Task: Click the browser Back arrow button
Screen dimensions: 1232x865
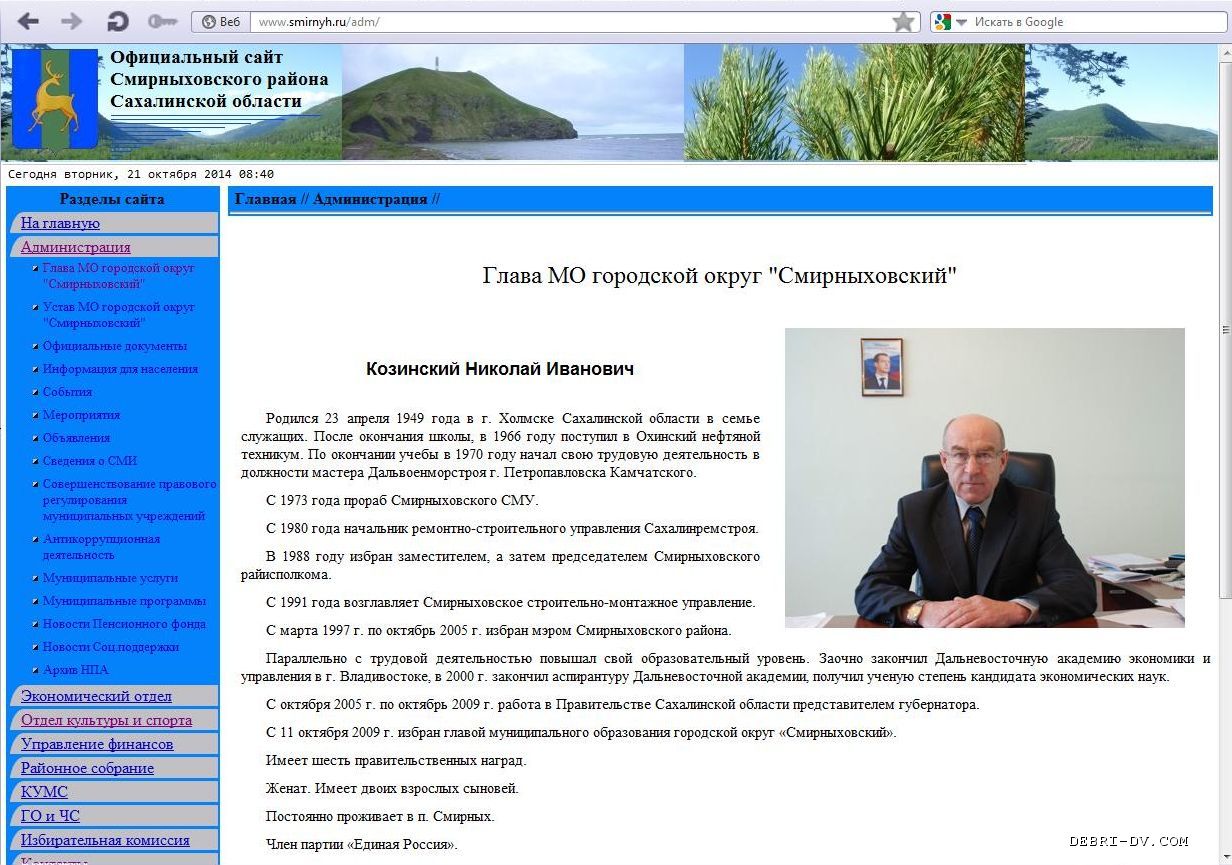Action: (x=28, y=21)
